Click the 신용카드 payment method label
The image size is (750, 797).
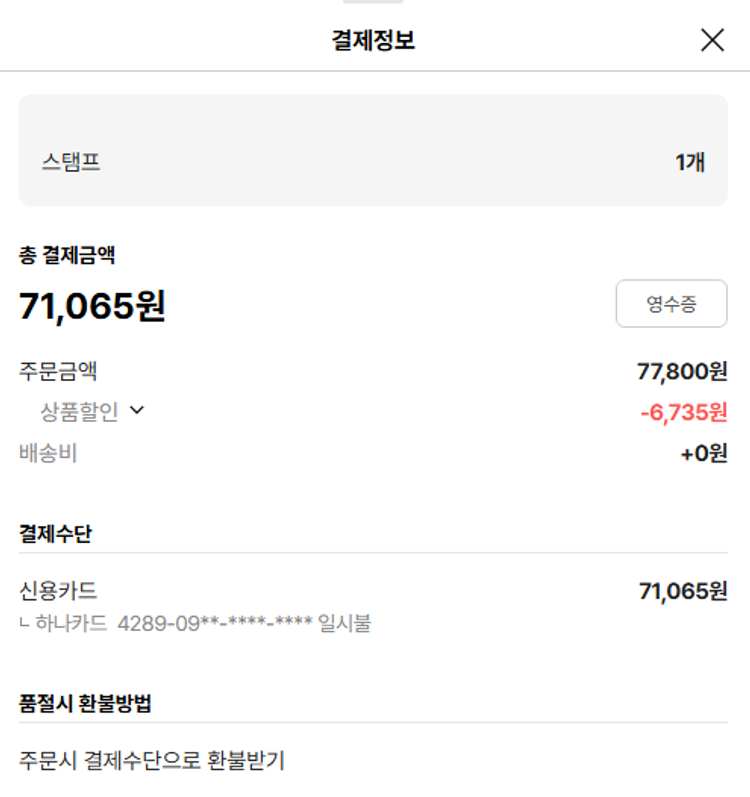[58, 591]
